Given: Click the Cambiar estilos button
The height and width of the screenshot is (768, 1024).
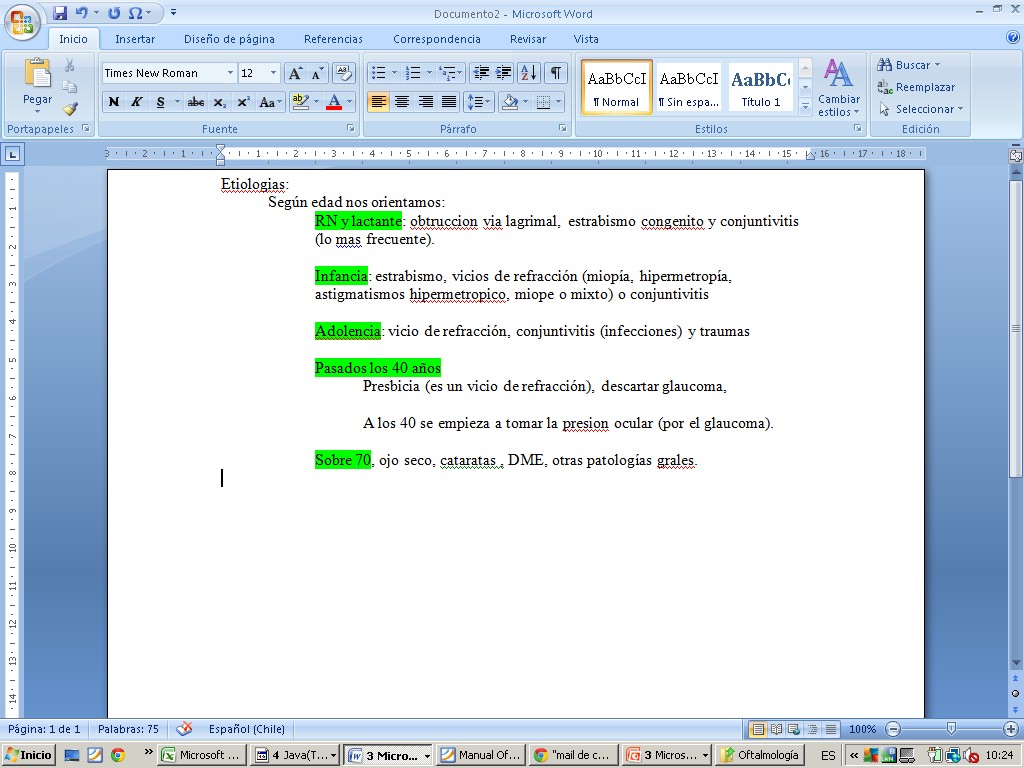Looking at the screenshot, I should tap(838, 90).
